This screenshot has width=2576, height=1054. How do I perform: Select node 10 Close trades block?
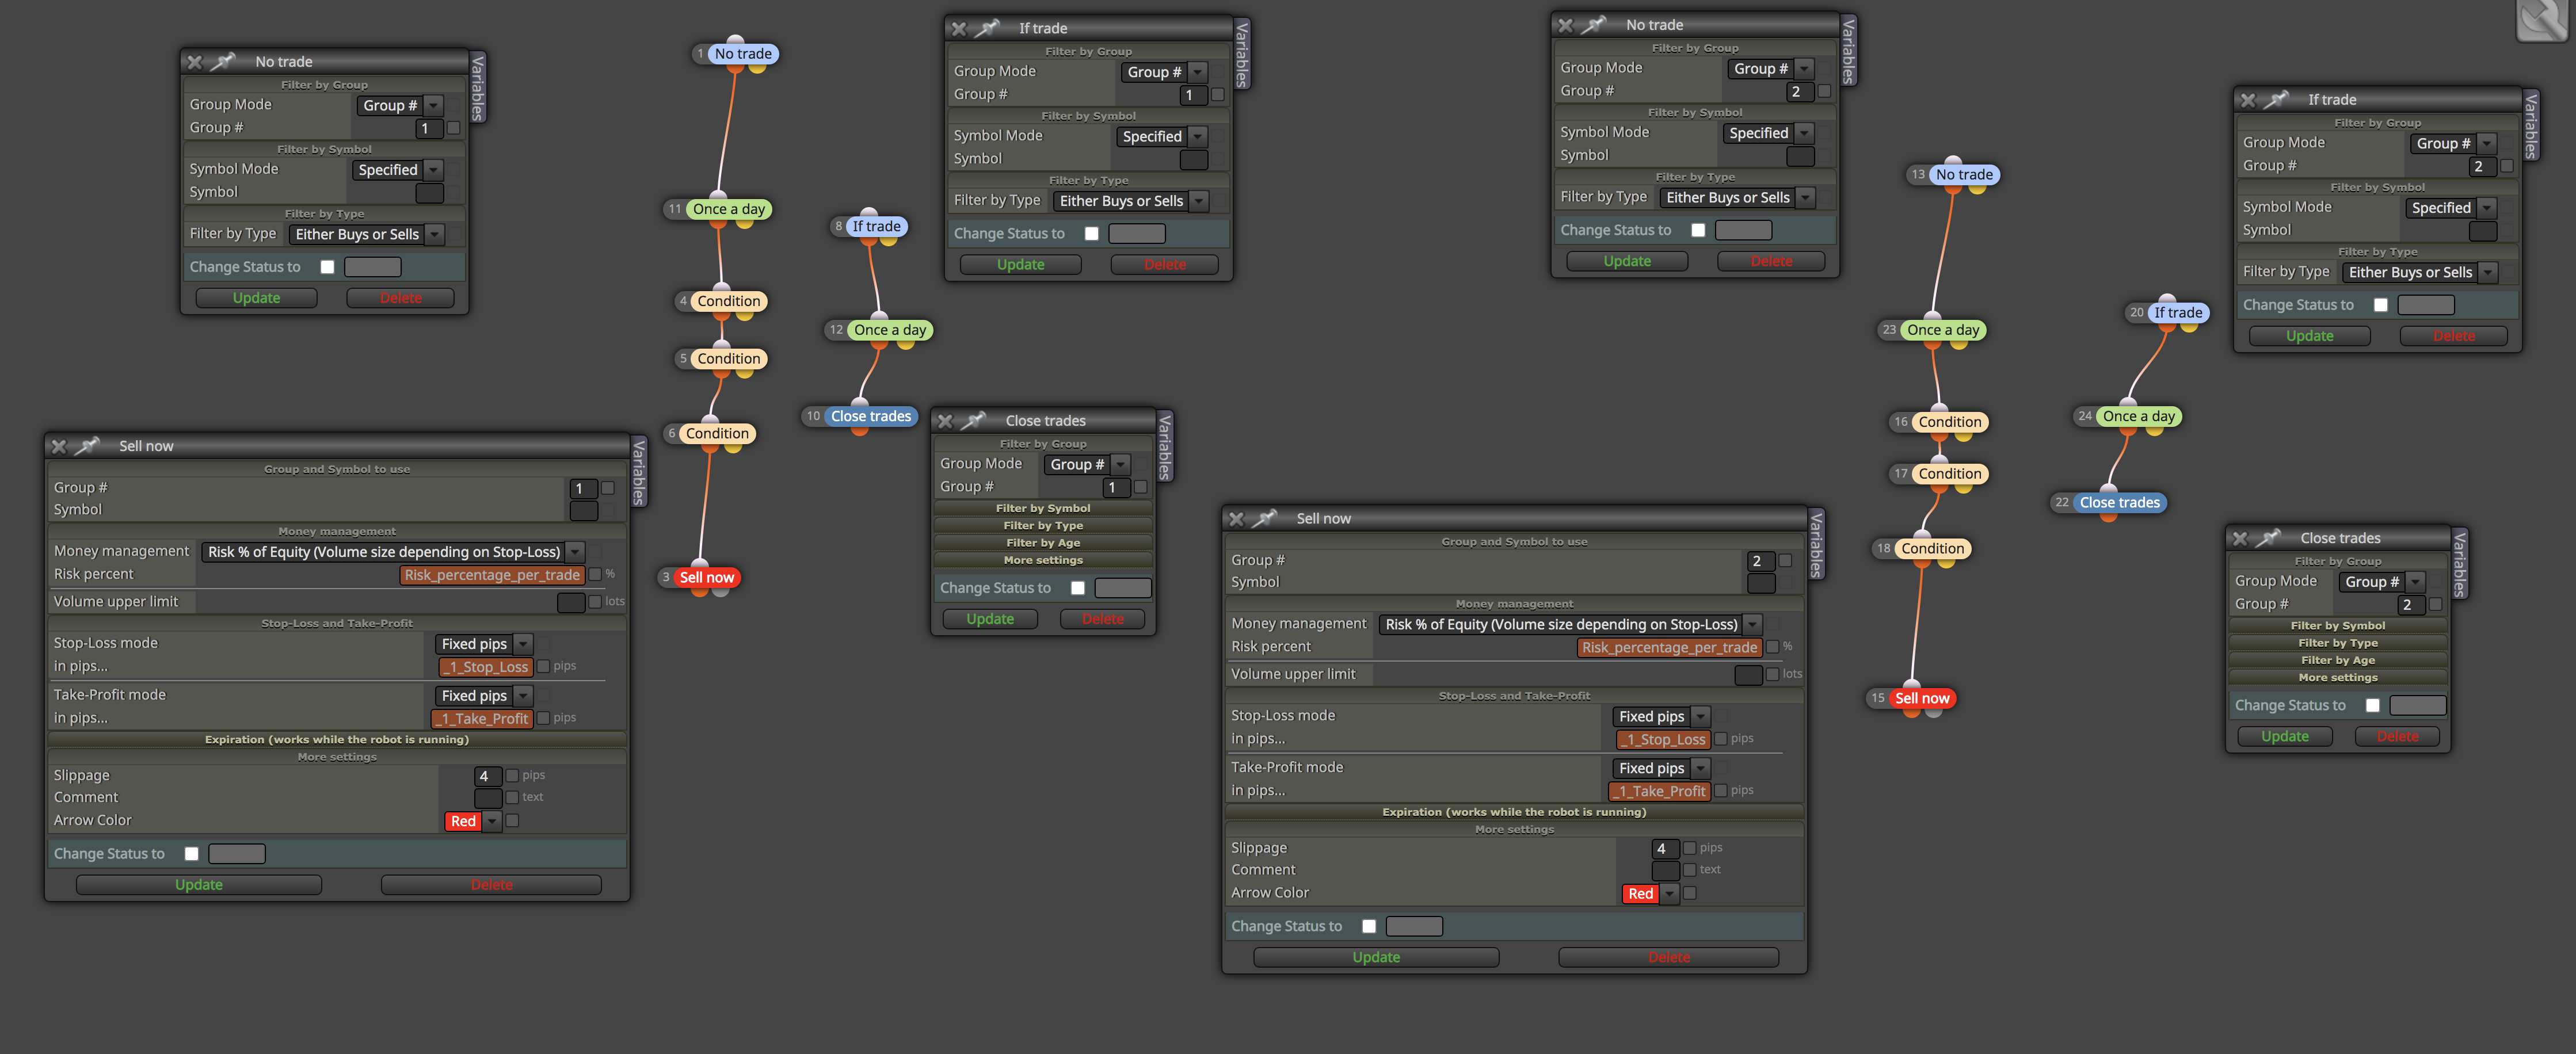[871, 417]
